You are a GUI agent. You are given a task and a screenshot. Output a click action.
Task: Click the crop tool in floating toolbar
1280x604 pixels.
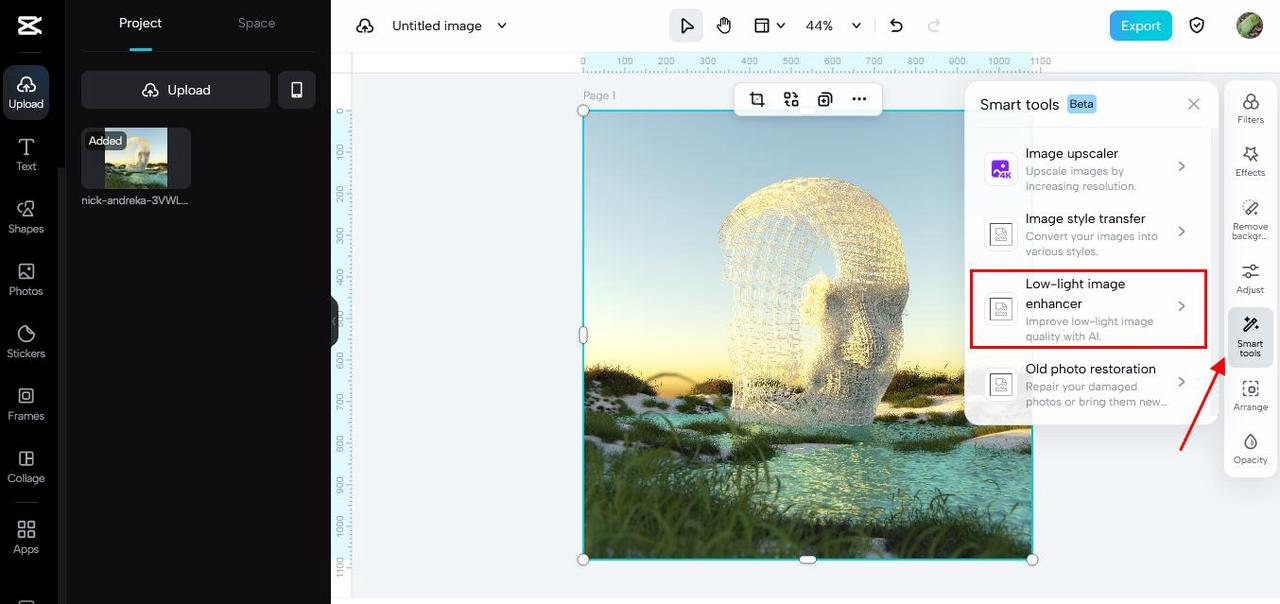point(757,99)
